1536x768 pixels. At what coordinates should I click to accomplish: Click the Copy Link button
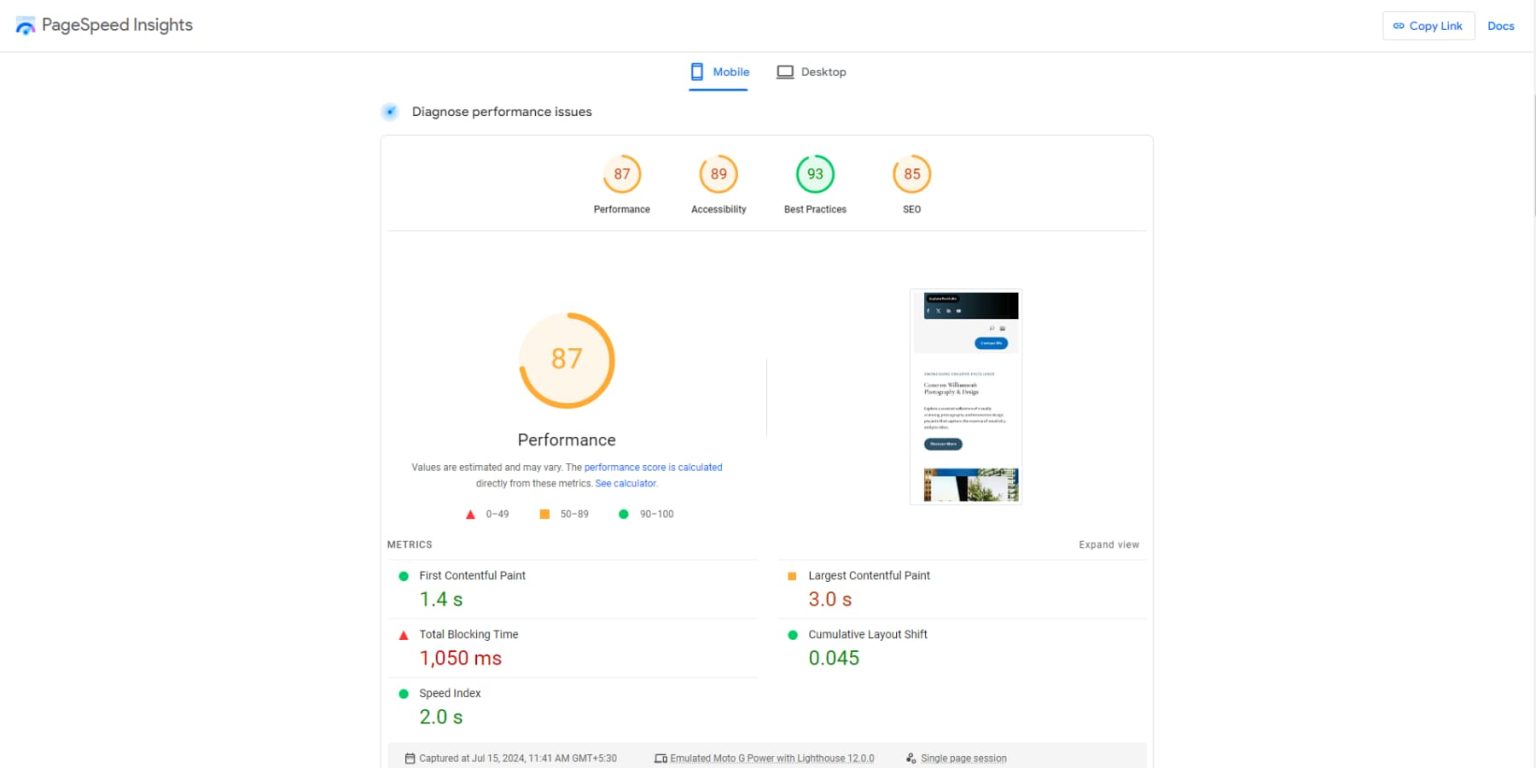1427,26
